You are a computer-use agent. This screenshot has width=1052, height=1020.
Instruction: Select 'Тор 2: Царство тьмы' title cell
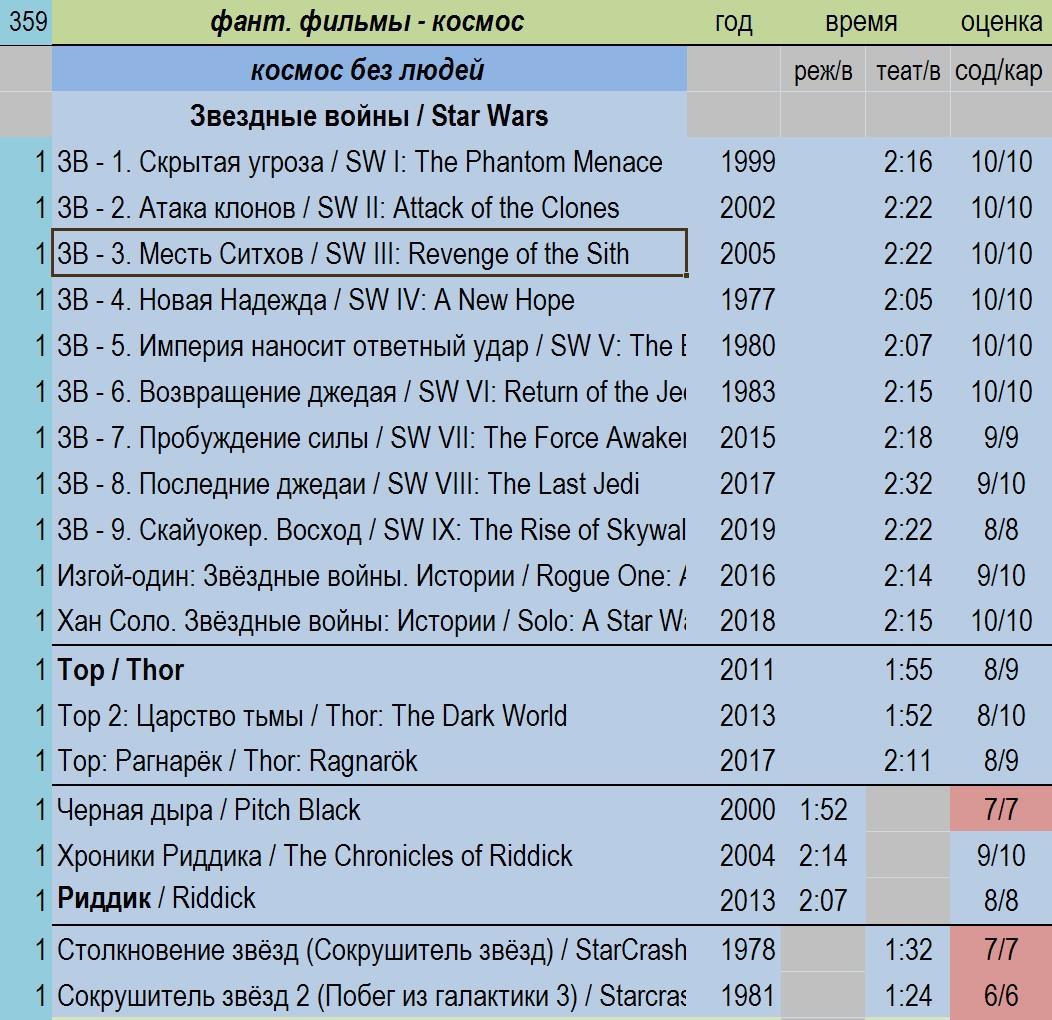click(x=369, y=715)
